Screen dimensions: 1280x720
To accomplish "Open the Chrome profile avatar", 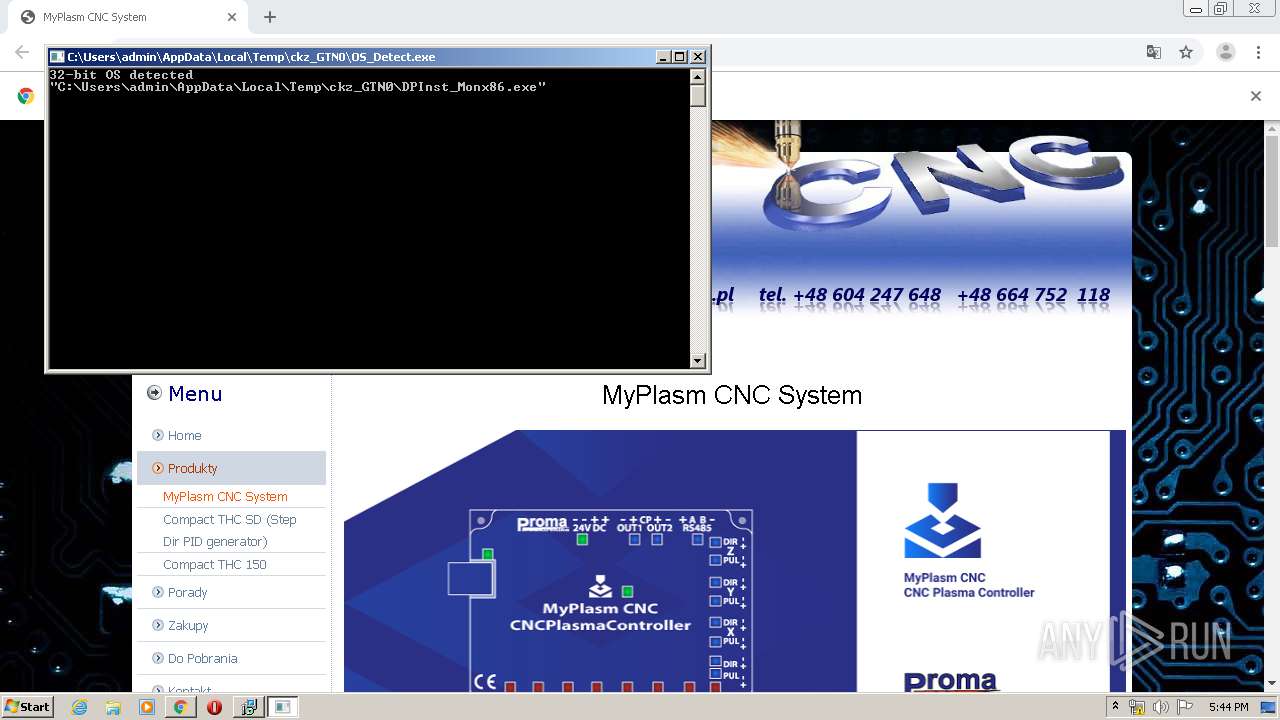I will 1226,52.
